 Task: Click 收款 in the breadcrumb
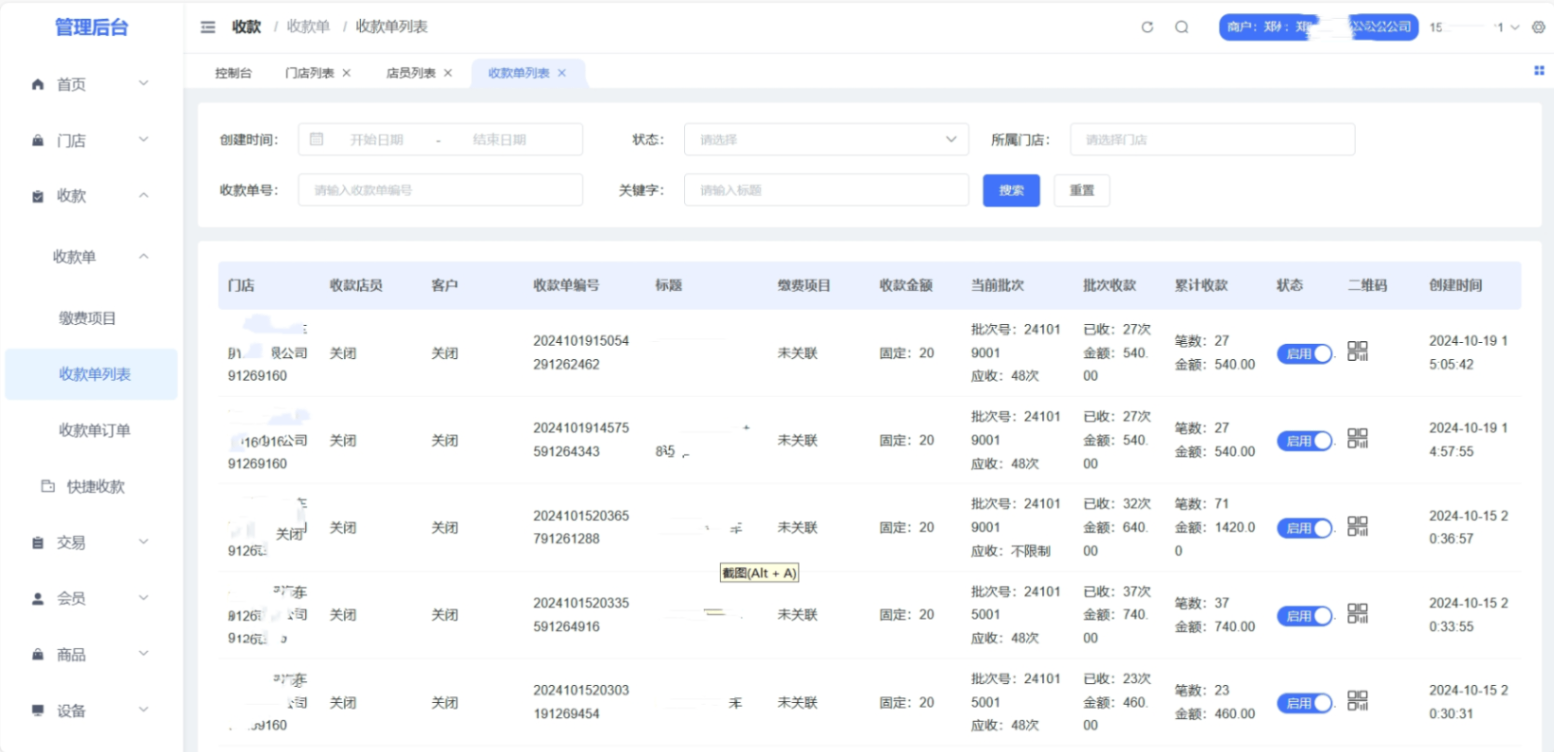tap(246, 27)
